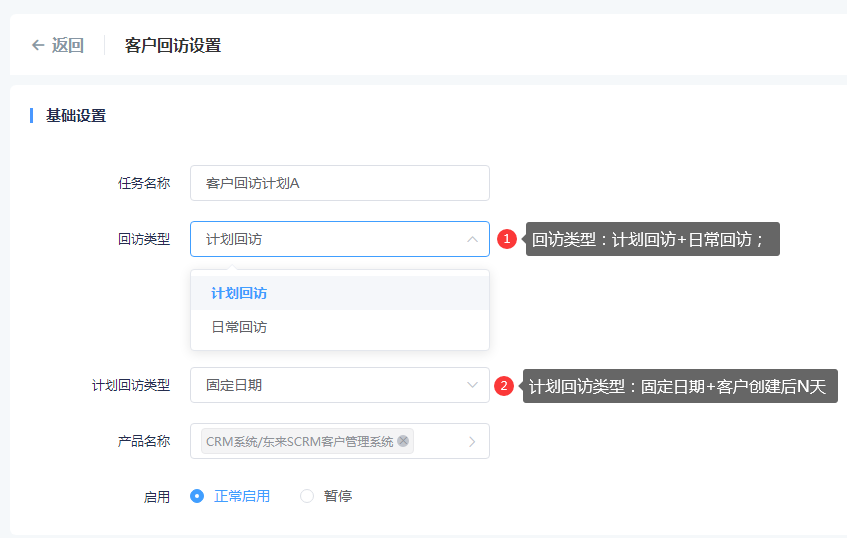Viewport: 847px width, 538px height.
Task: Choose 计划回访 in the dropdown list
Action: click(340, 293)
